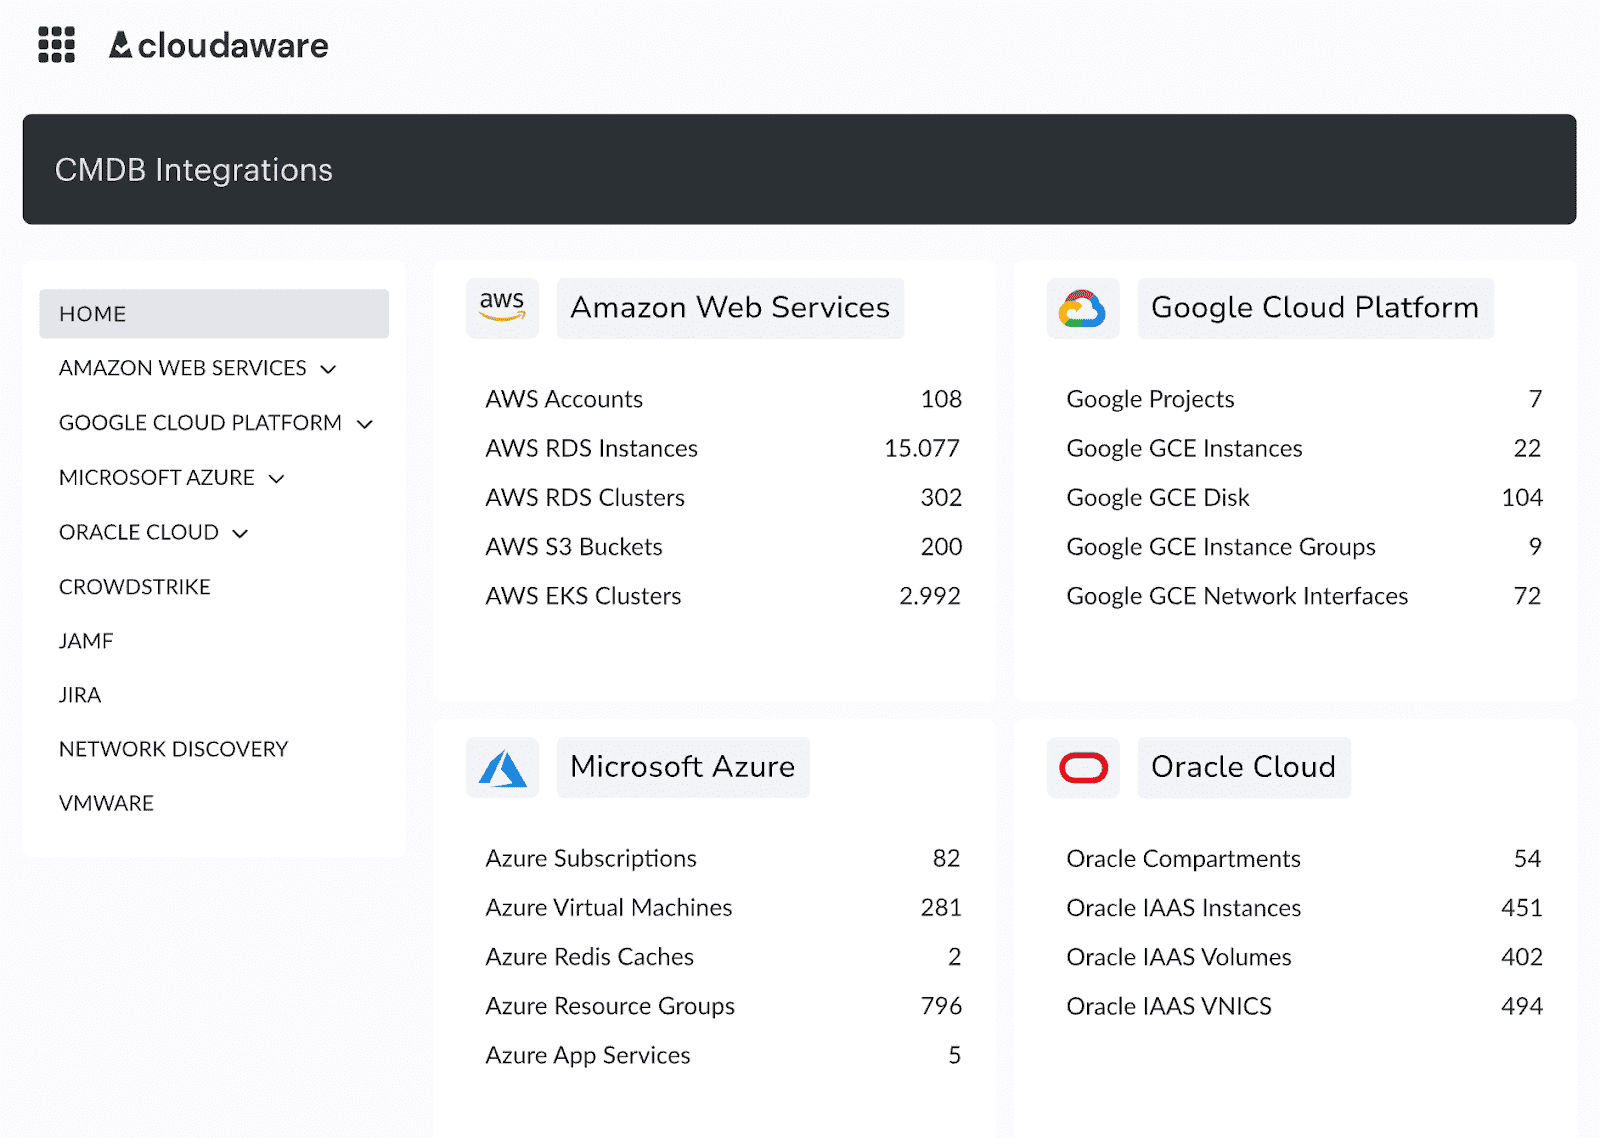
Task: Open AMAZON WEB SERVICES sidebar item
Action: pos(183,368)
